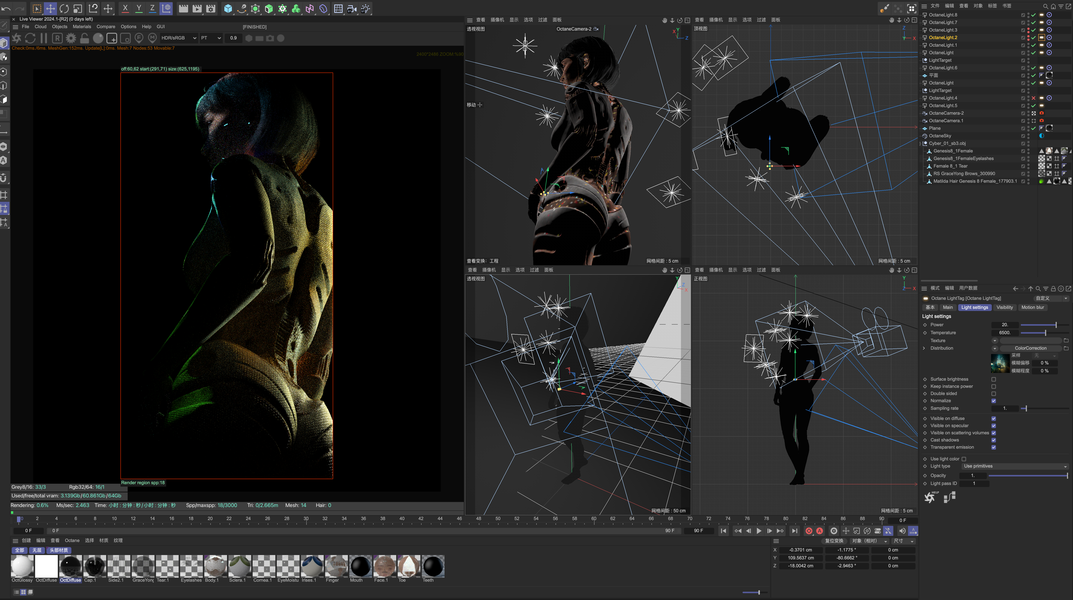Toggle the X axis lock
The width and height of the screenshot is (1073, 600).
click(125, 8)
